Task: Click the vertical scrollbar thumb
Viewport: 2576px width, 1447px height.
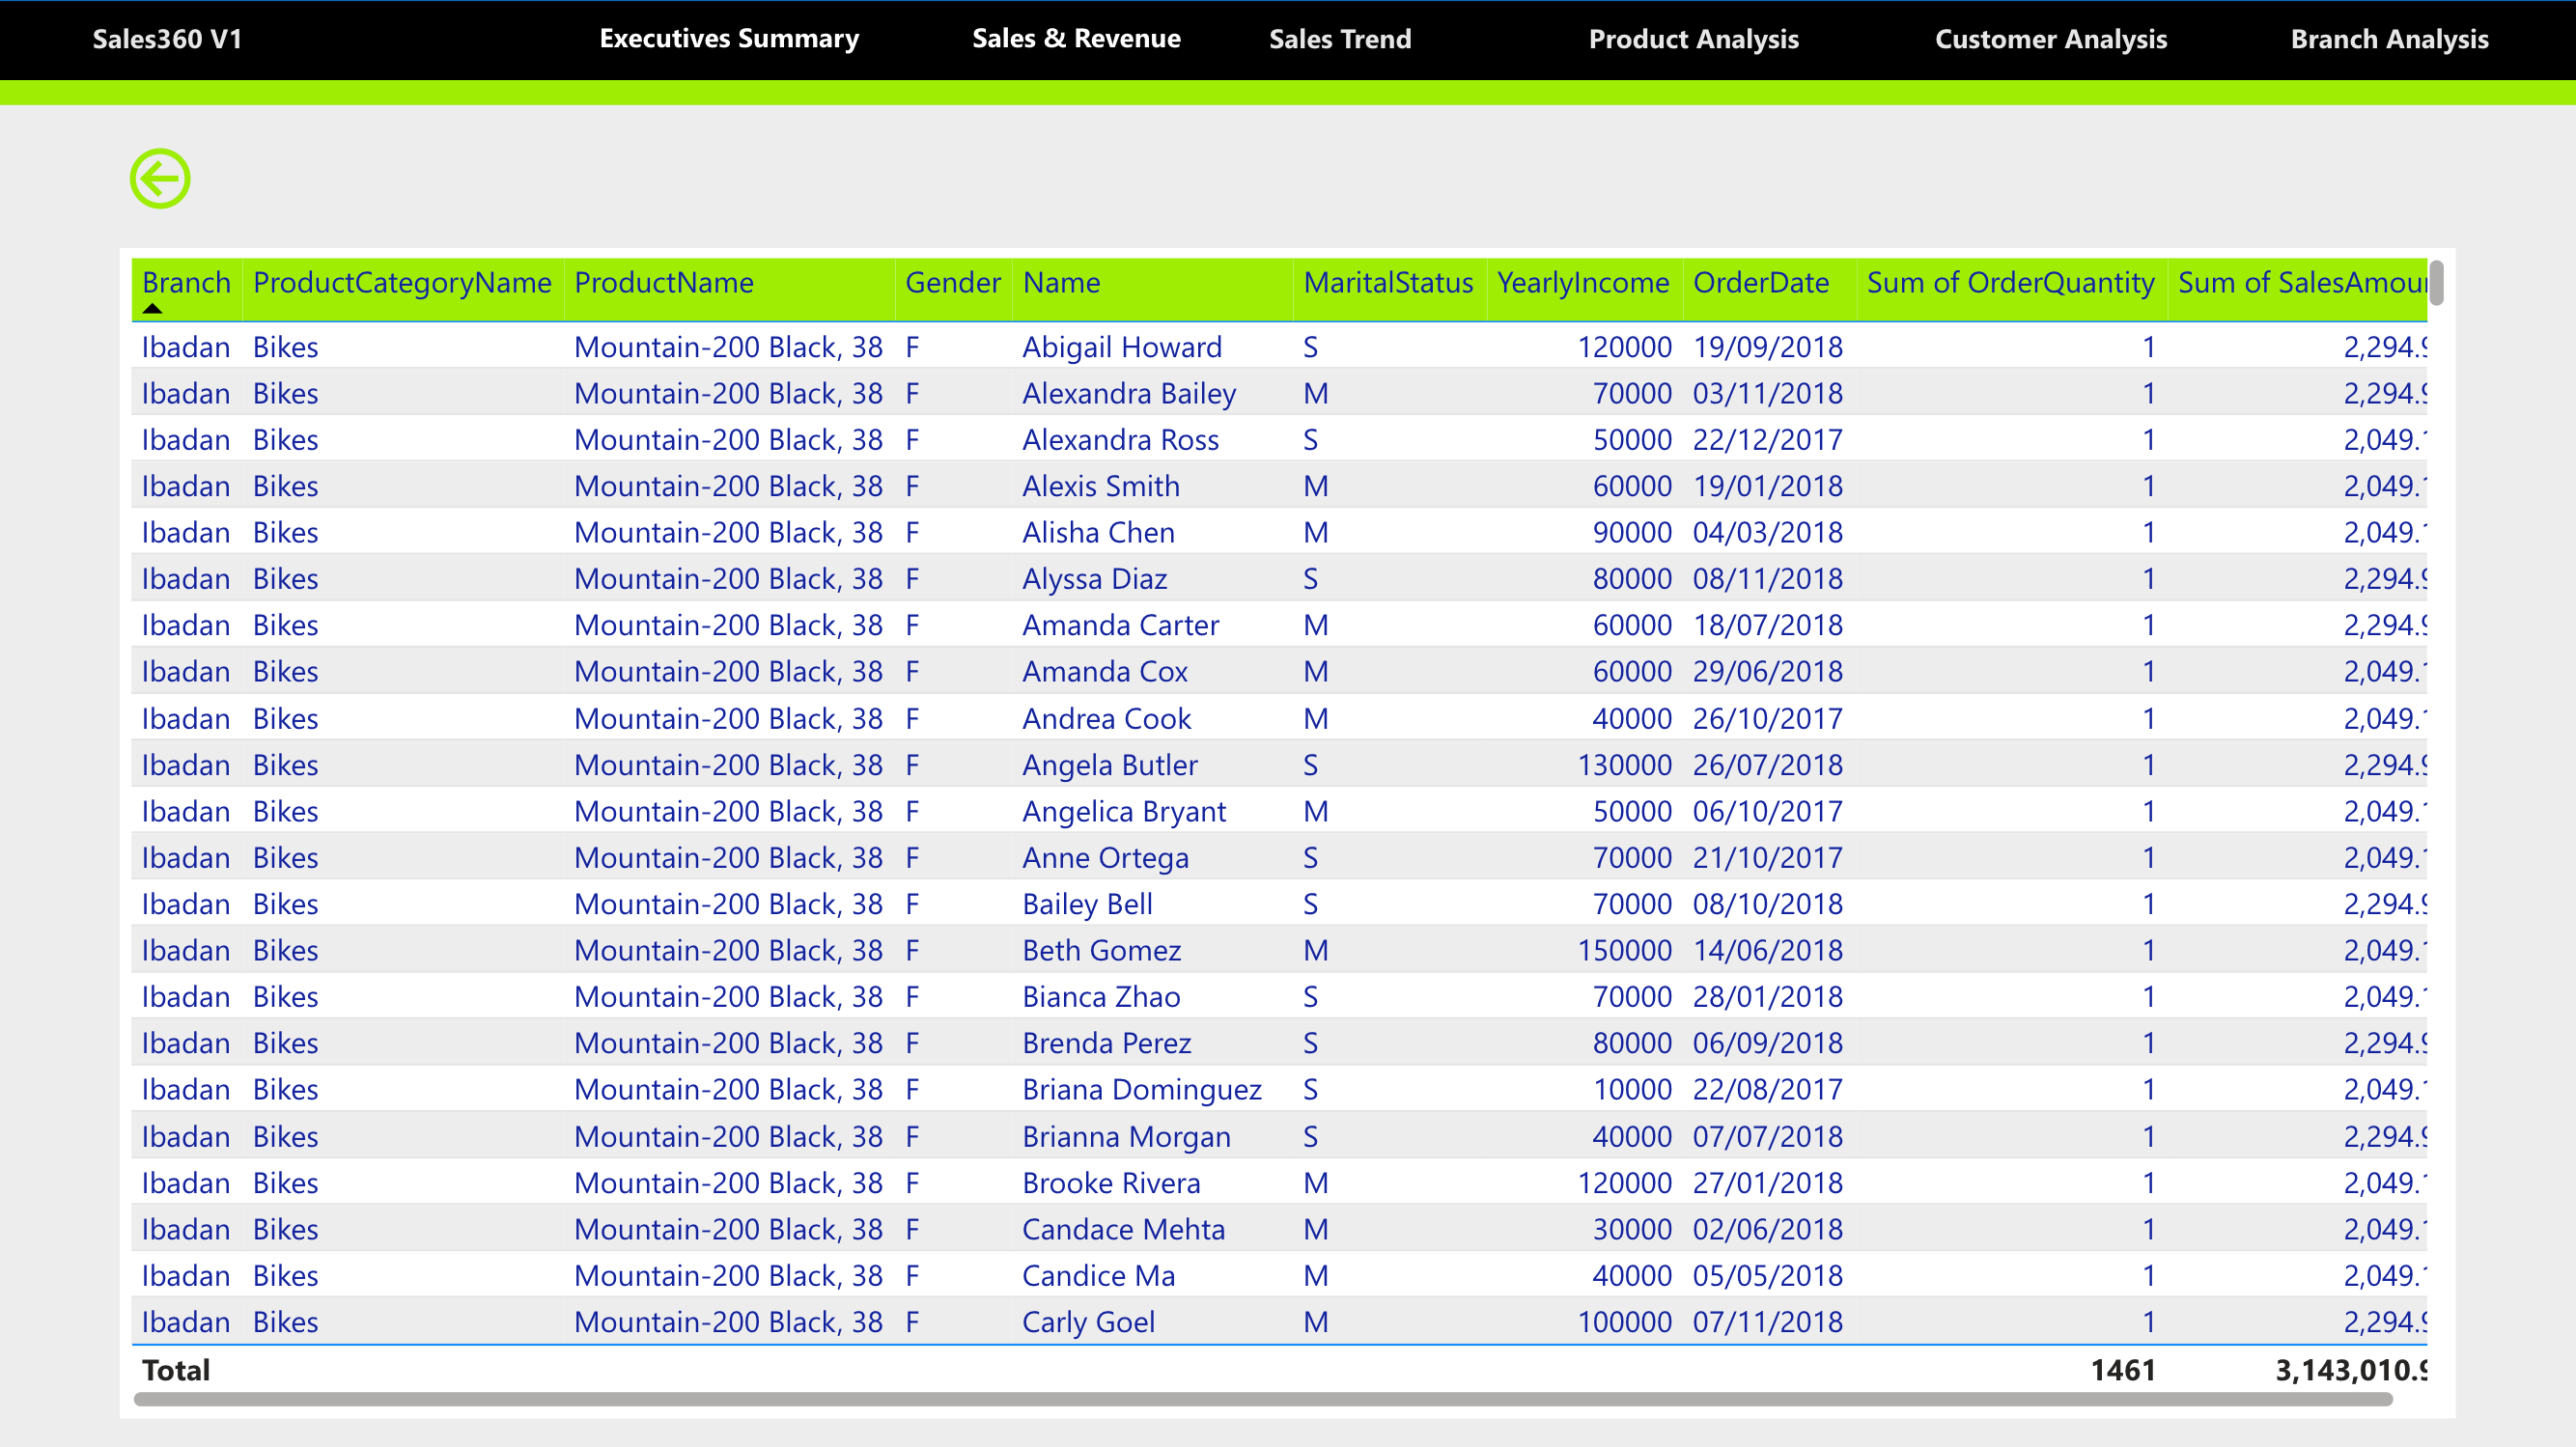Action: coord(2436,283)
